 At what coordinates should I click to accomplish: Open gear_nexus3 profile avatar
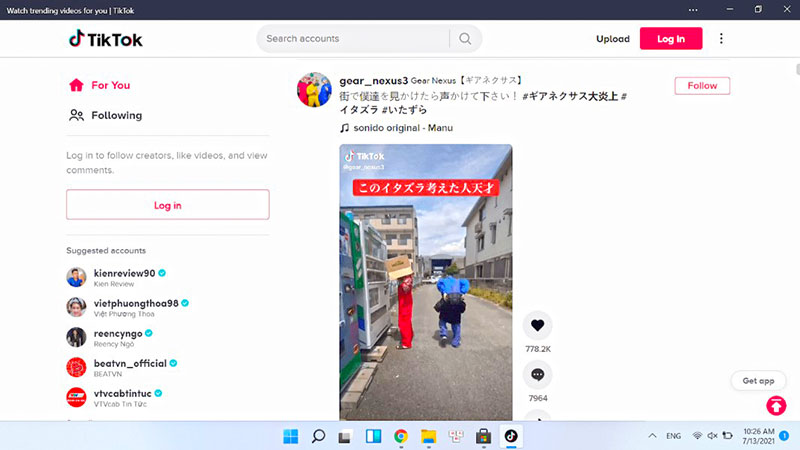[x=314, y=90]
